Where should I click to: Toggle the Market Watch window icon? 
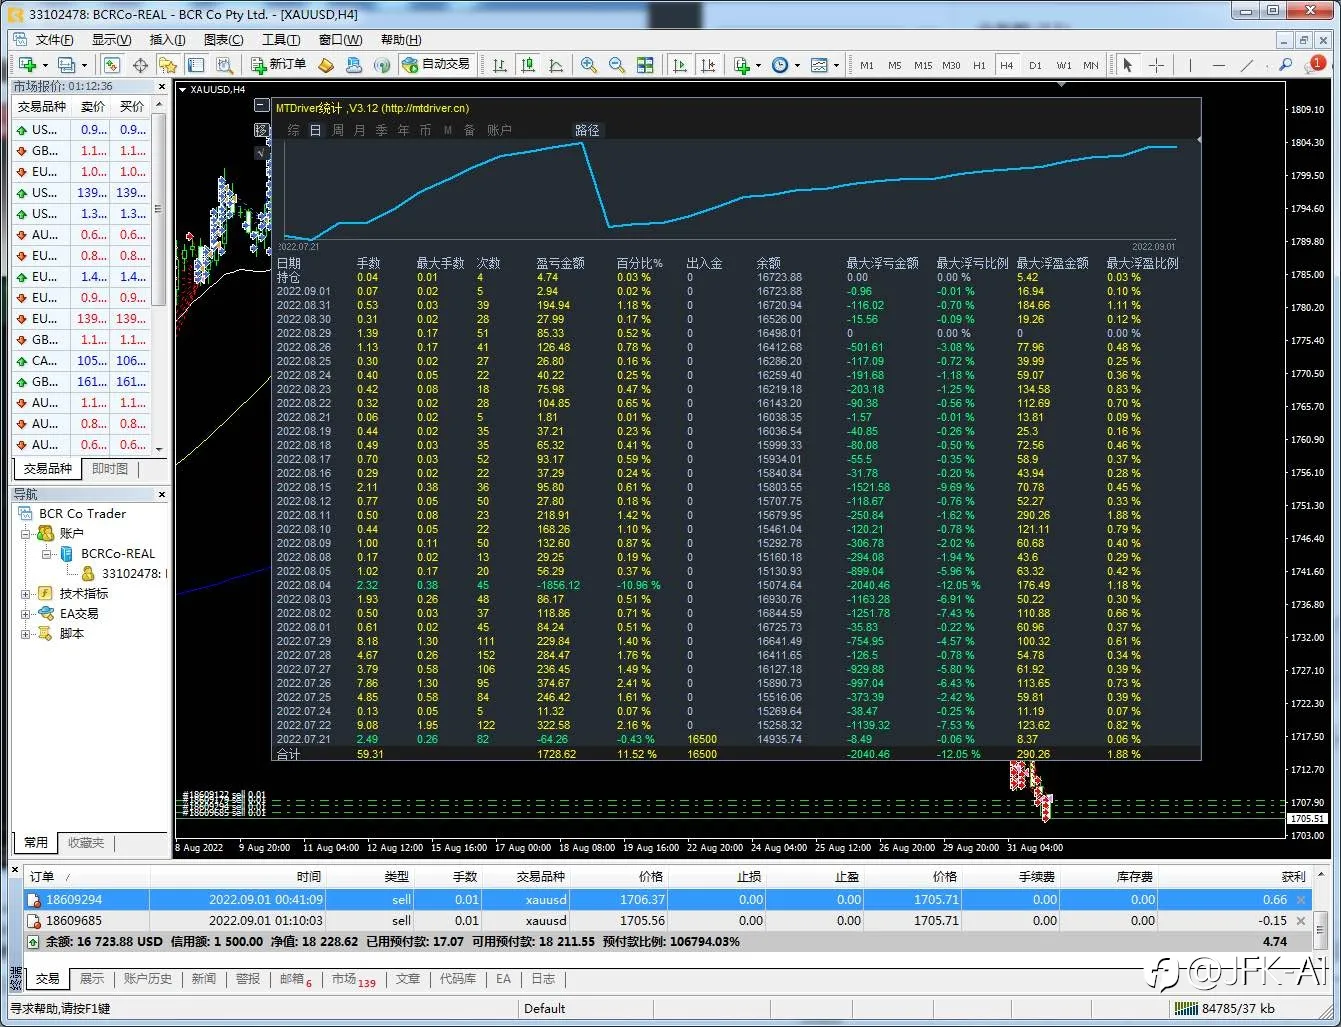click(x=112, y=65)
